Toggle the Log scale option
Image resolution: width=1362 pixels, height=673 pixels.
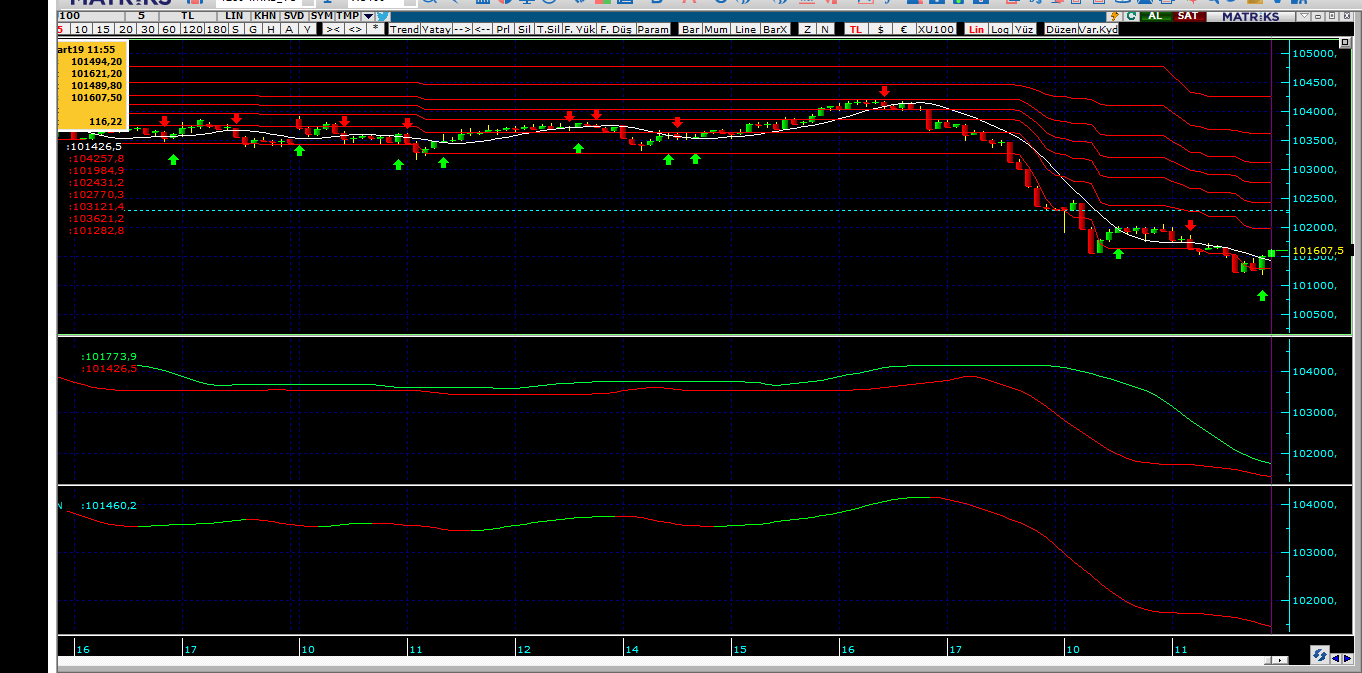click(1000, 29)
